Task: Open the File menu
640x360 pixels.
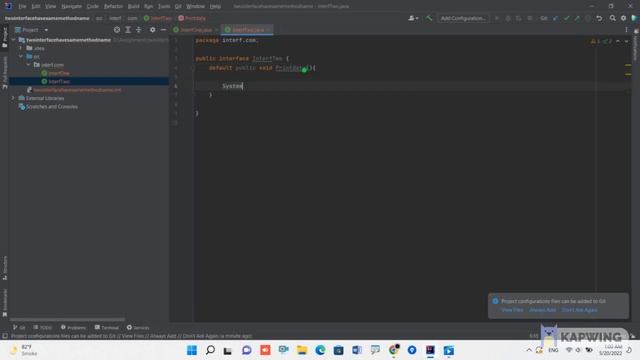Action: click(22, 6)
